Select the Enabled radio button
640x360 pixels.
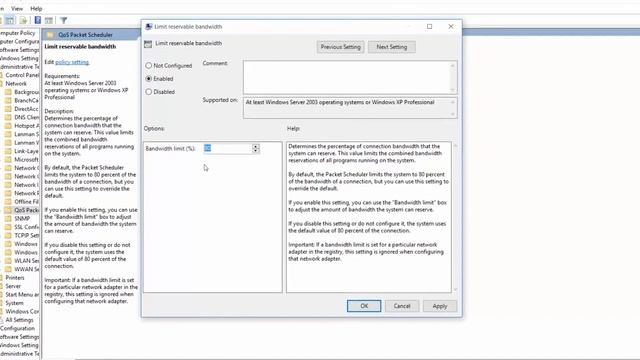[x=149, y=78]
